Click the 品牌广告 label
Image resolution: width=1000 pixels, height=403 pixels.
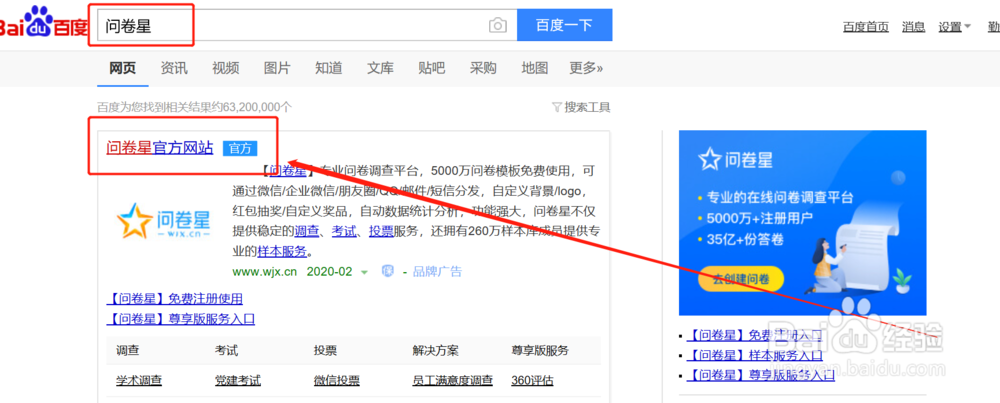tap(437, 272)
